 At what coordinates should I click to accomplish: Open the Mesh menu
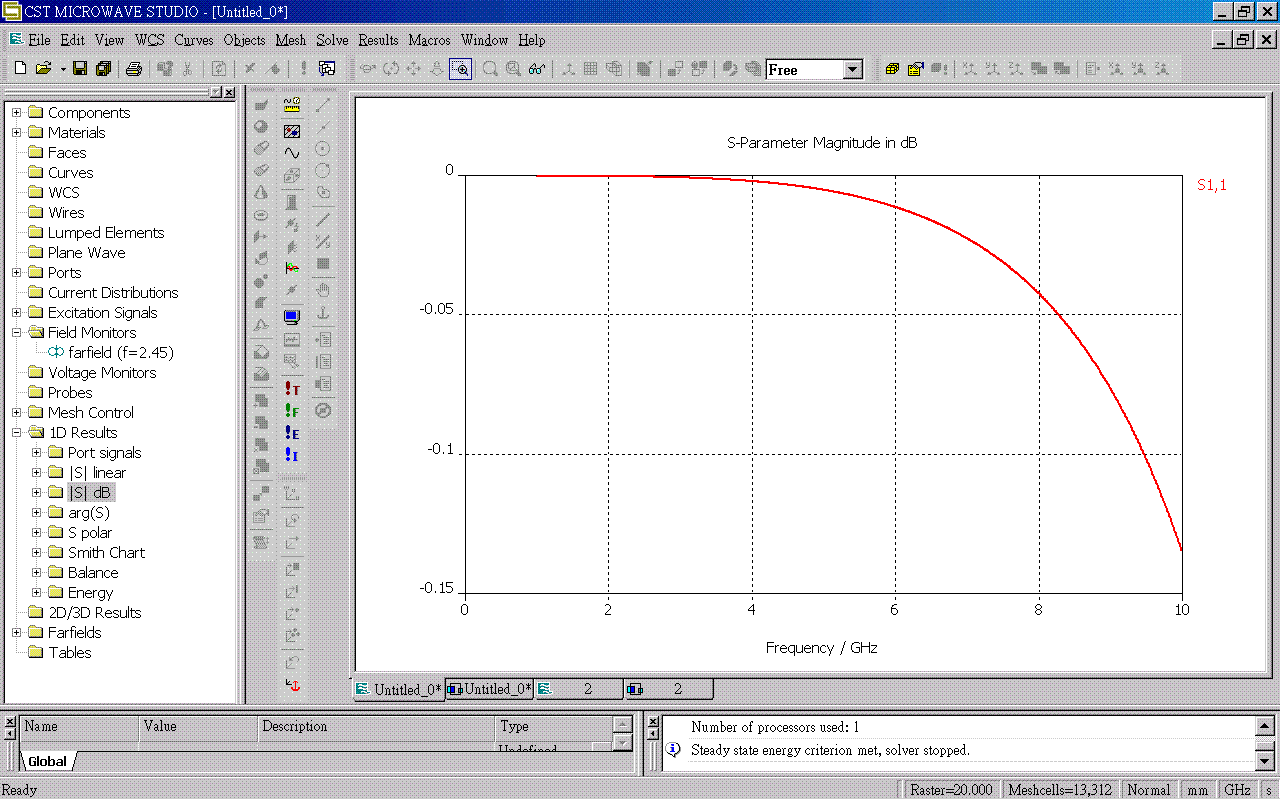[291, 40]
